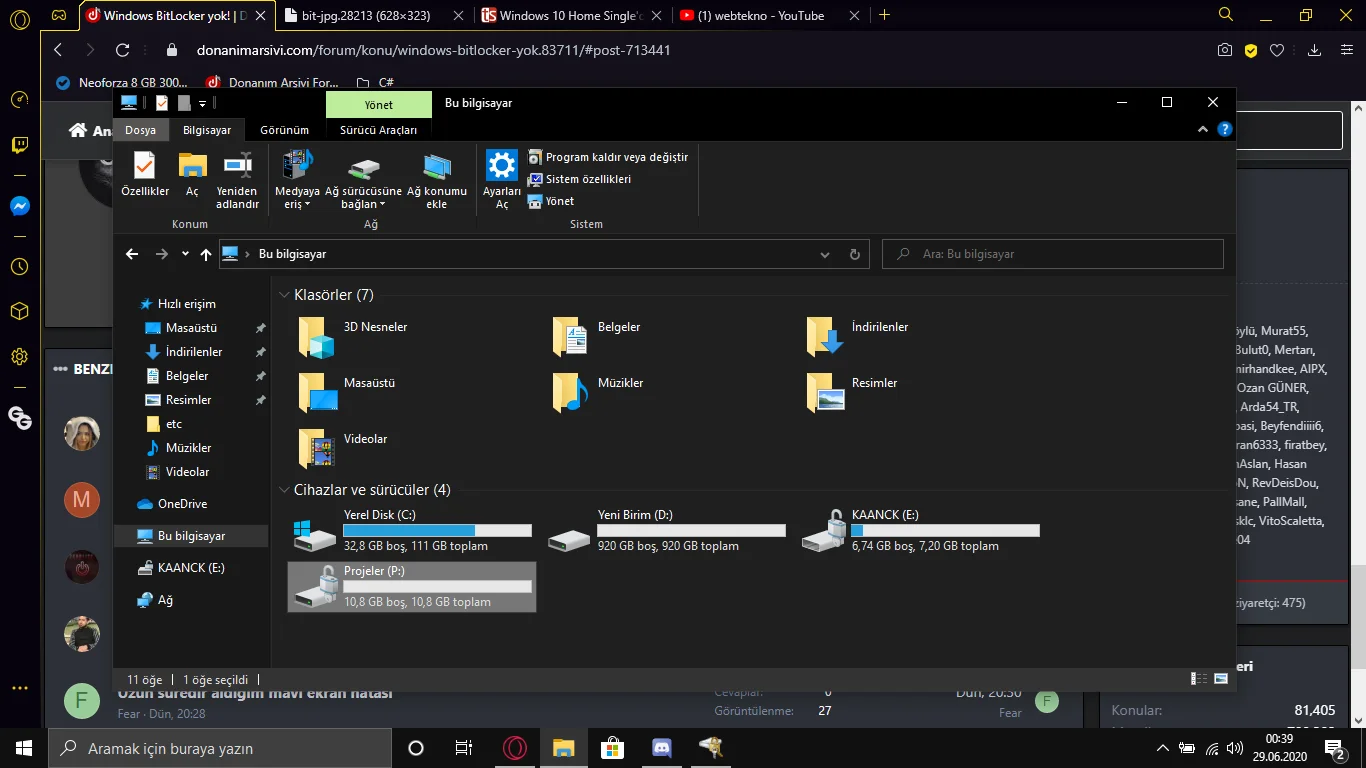The image size is (1366, 768).
Task: Click the Ara: Bu bilgisayar search box
Action: [x=1052, y=254]
